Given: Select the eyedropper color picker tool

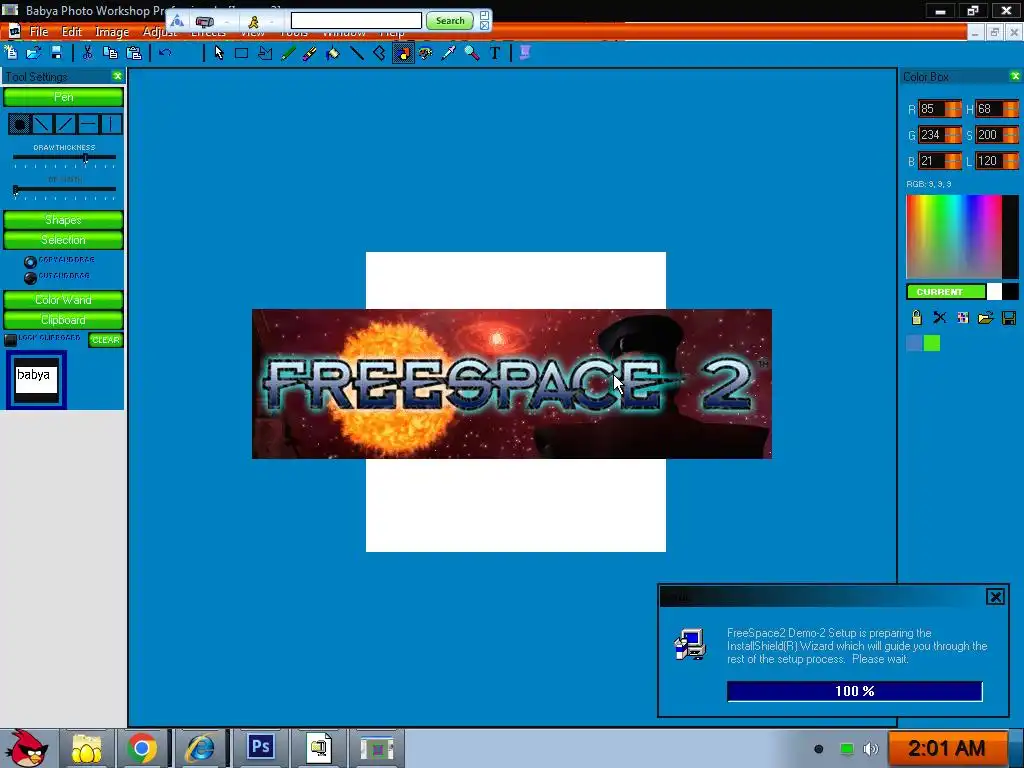Looking at the screenshot, I should (449, 53).
